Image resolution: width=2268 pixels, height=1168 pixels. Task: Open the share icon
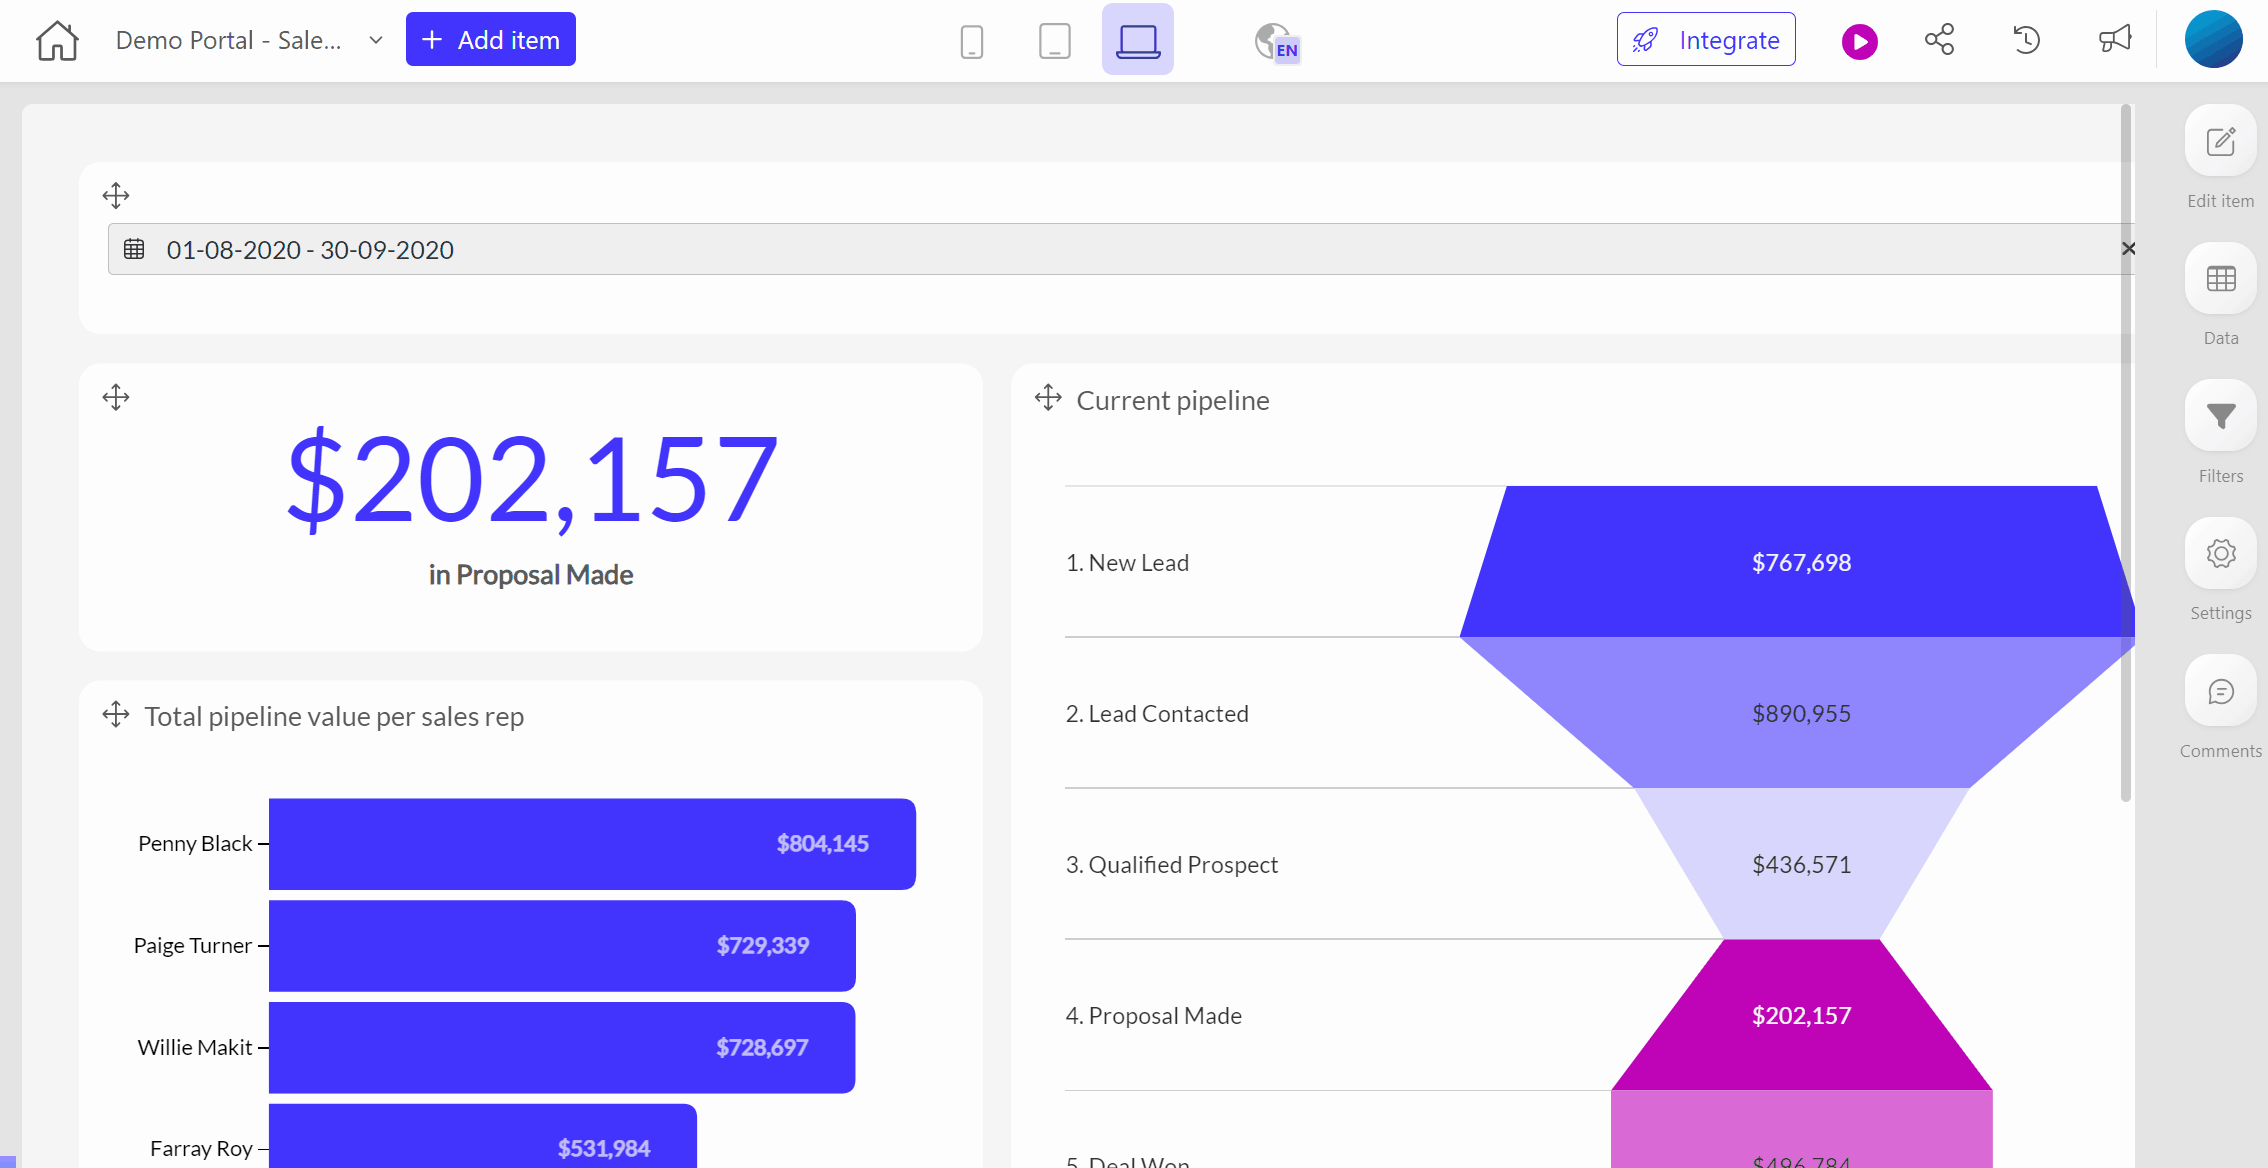[1939, 40]
